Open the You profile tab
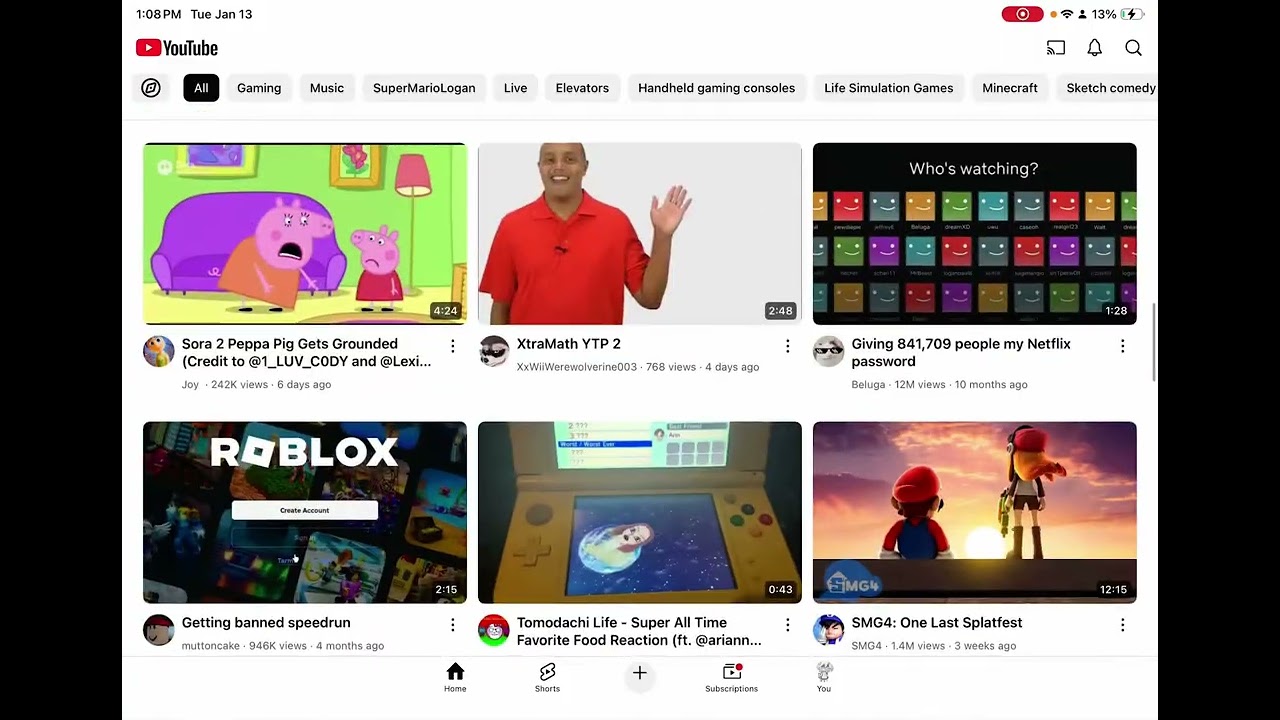Screen dimensions: 1280x720 [x=824, y=677]
